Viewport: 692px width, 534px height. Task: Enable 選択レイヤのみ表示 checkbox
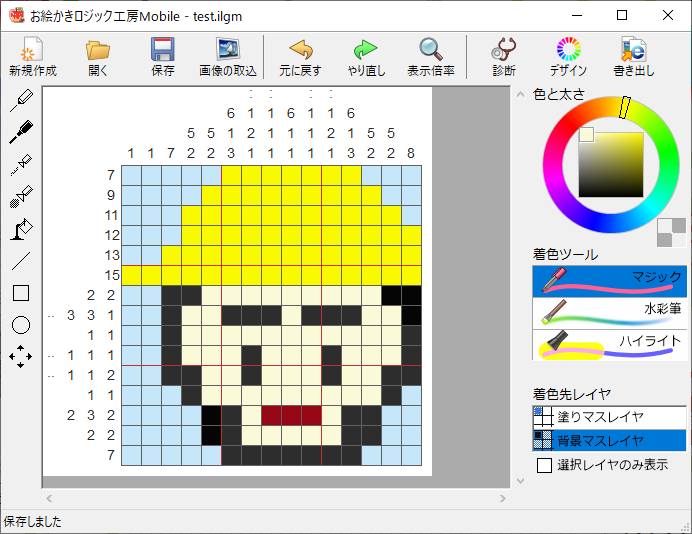point(544,465)
